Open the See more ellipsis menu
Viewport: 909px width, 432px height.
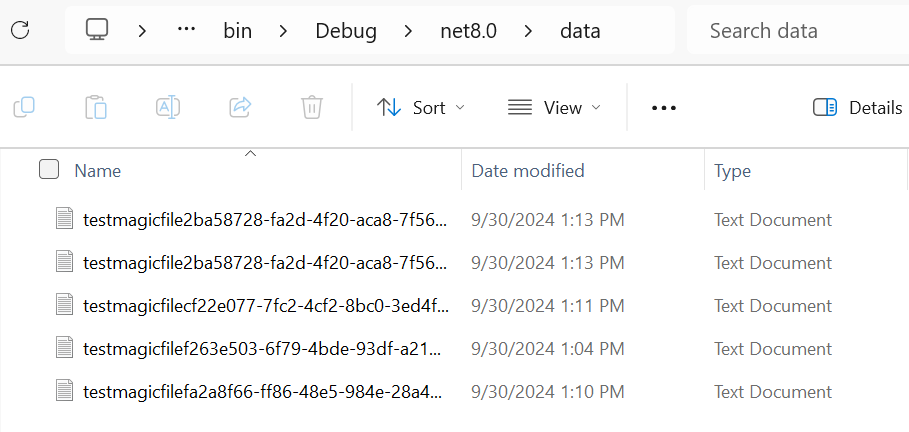coord(664,108)
